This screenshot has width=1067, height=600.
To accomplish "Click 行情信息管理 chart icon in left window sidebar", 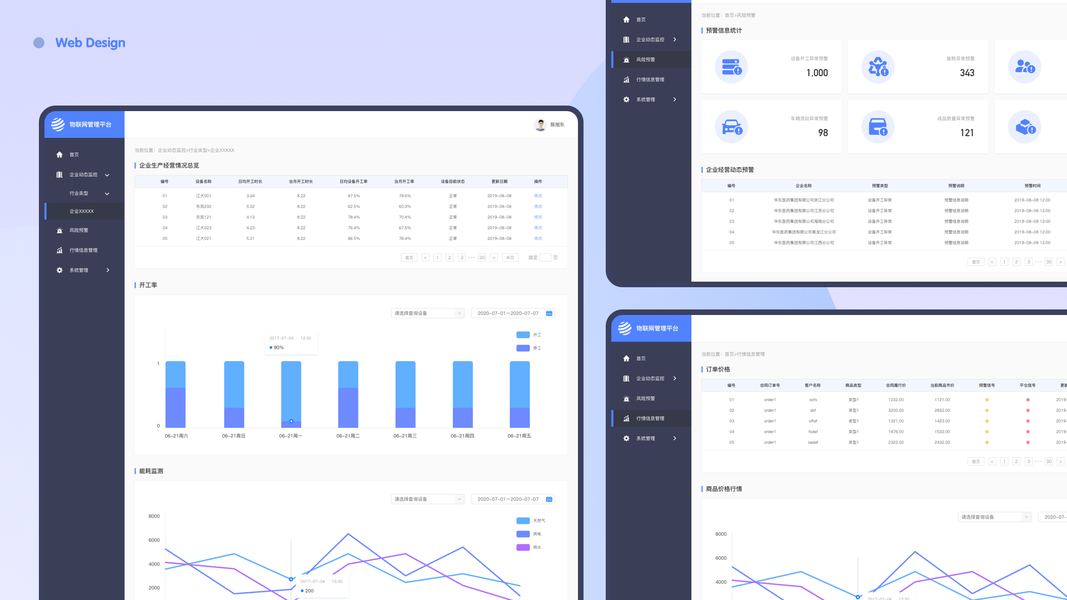I will [x=59, y=250].
